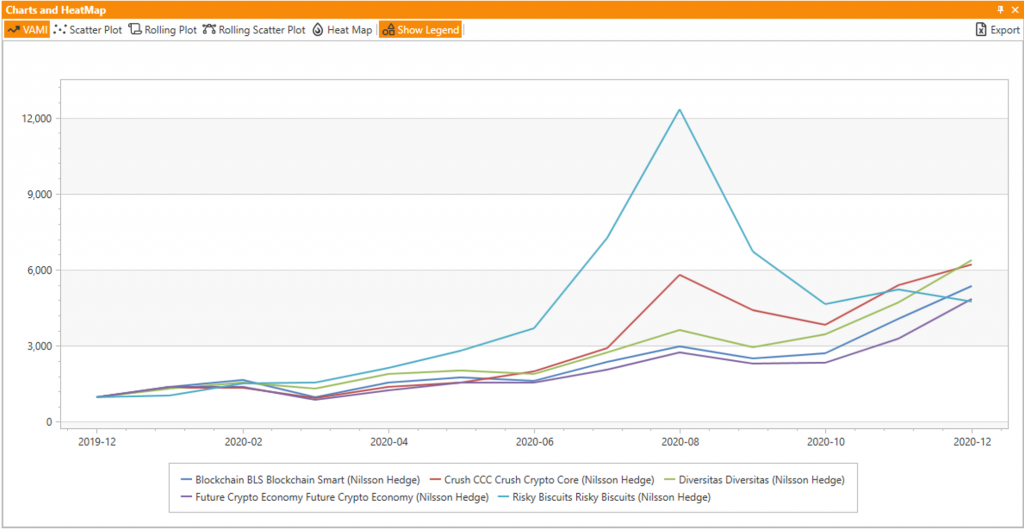Click the 12,000 y-axis label
1024x529 pixels.
coord(34,119)
